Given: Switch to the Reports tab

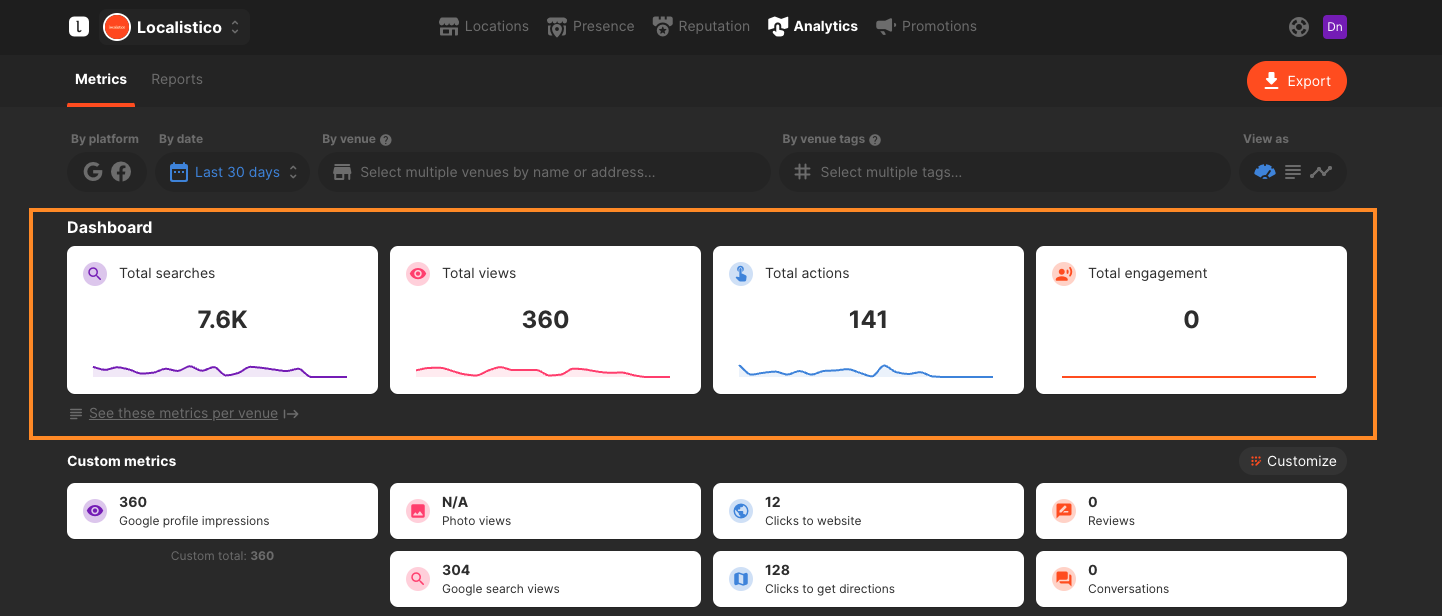Looking at the screenshot, I should click(177, 79).
